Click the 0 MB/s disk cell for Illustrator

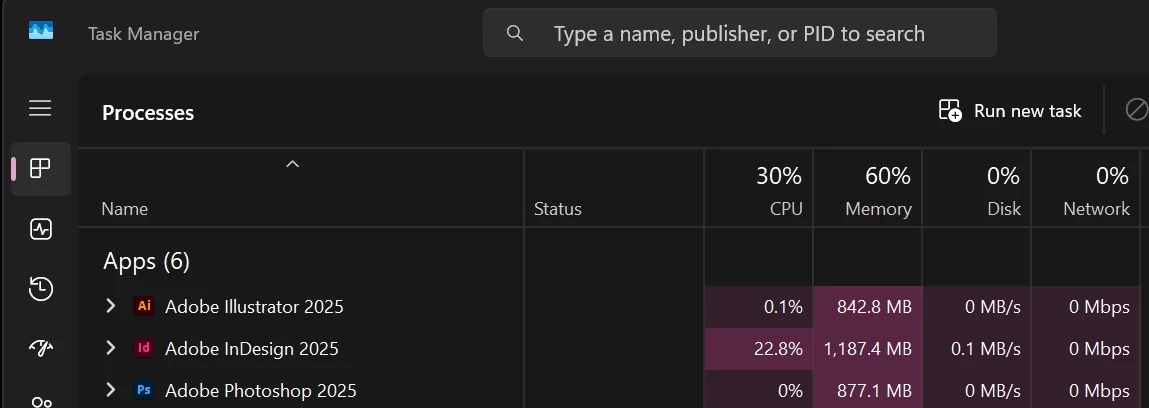977,306
